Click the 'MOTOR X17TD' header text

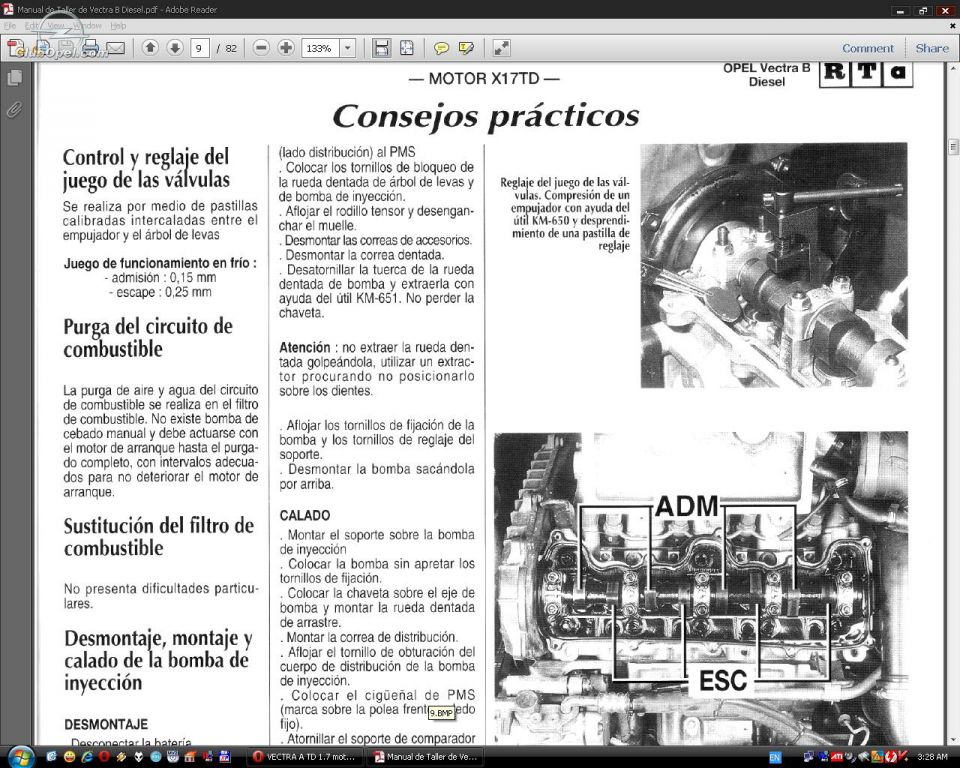coord(484,78)
